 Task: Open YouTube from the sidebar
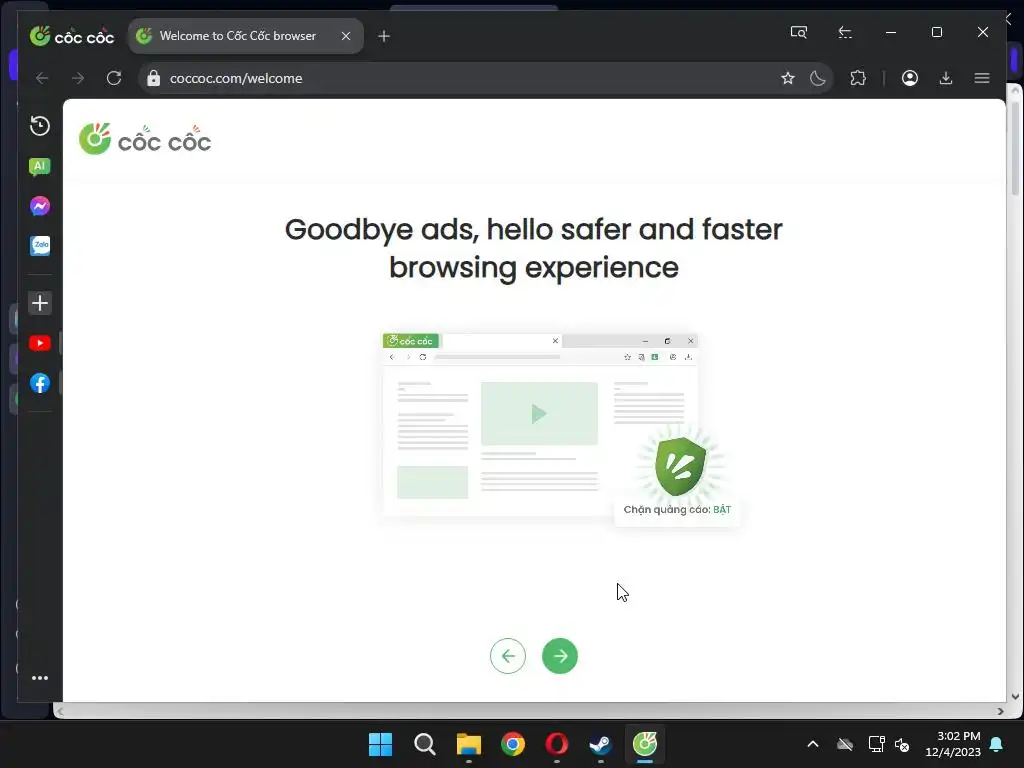coord(40,343)
